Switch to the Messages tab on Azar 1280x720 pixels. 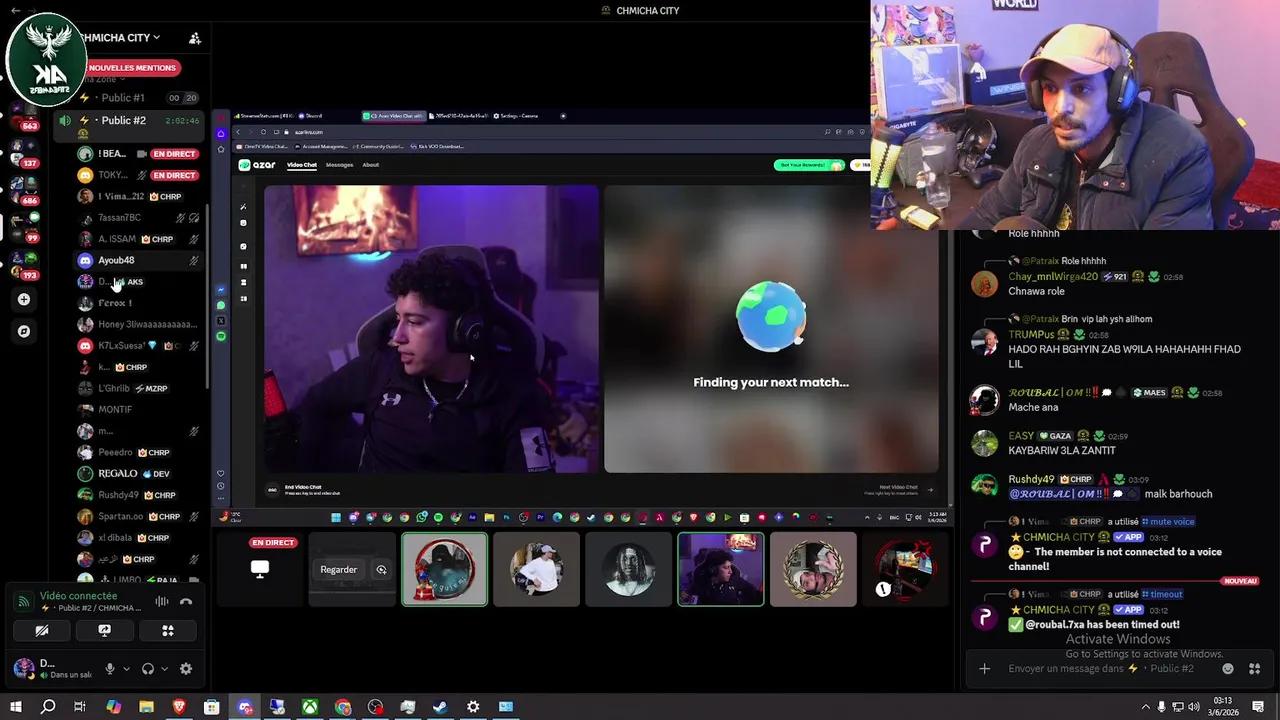pos(339,165)
